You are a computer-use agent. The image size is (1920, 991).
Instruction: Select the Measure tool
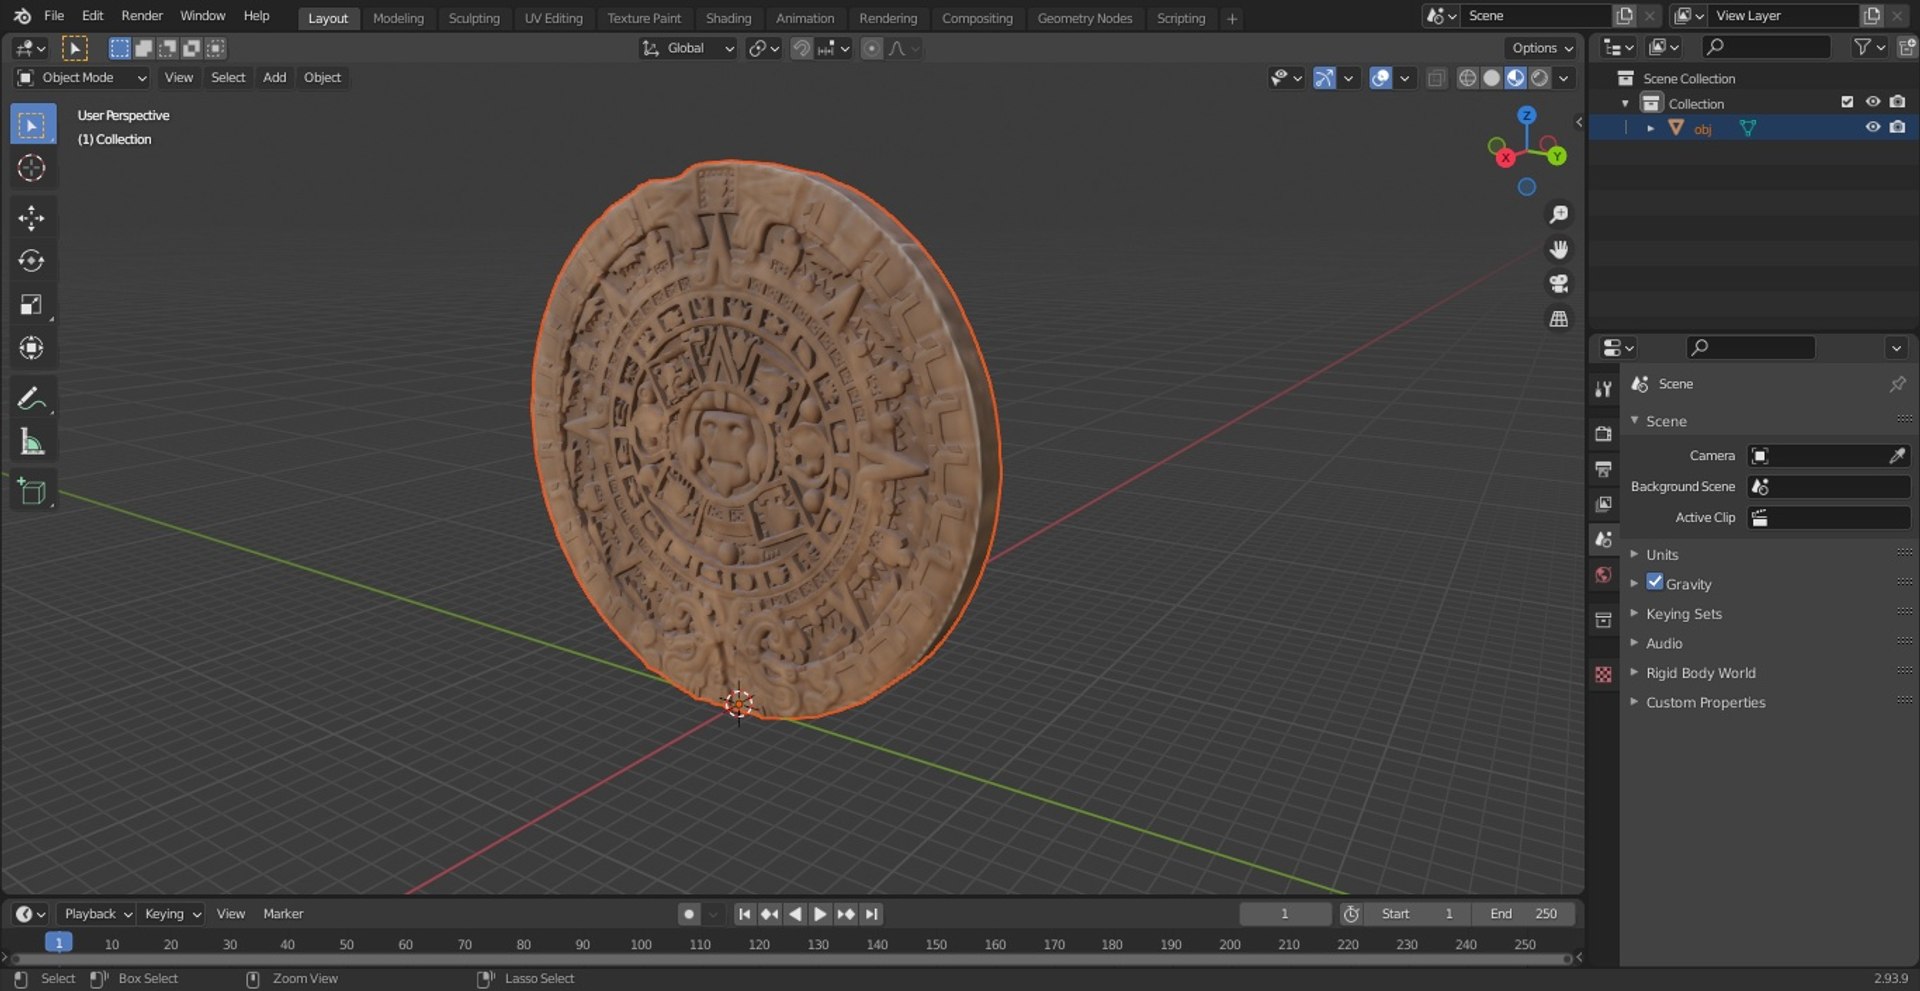click(32, 442)
